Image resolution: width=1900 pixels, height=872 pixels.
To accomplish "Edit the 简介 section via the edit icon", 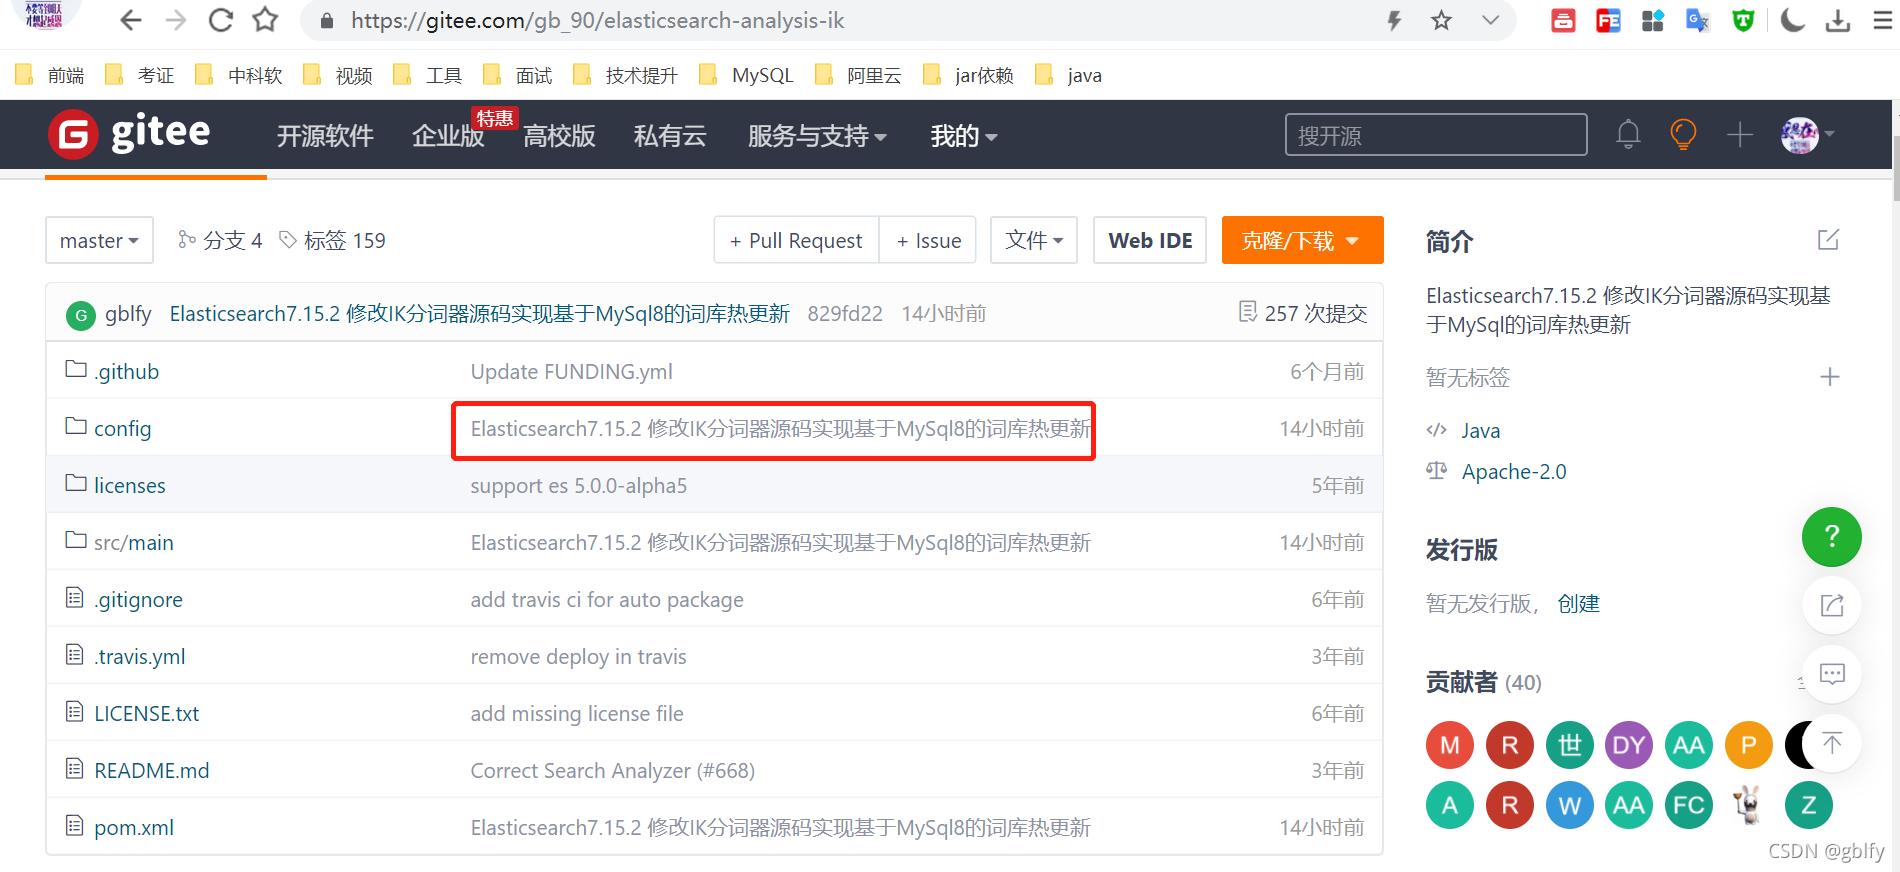I will [x=1828, y=240].
